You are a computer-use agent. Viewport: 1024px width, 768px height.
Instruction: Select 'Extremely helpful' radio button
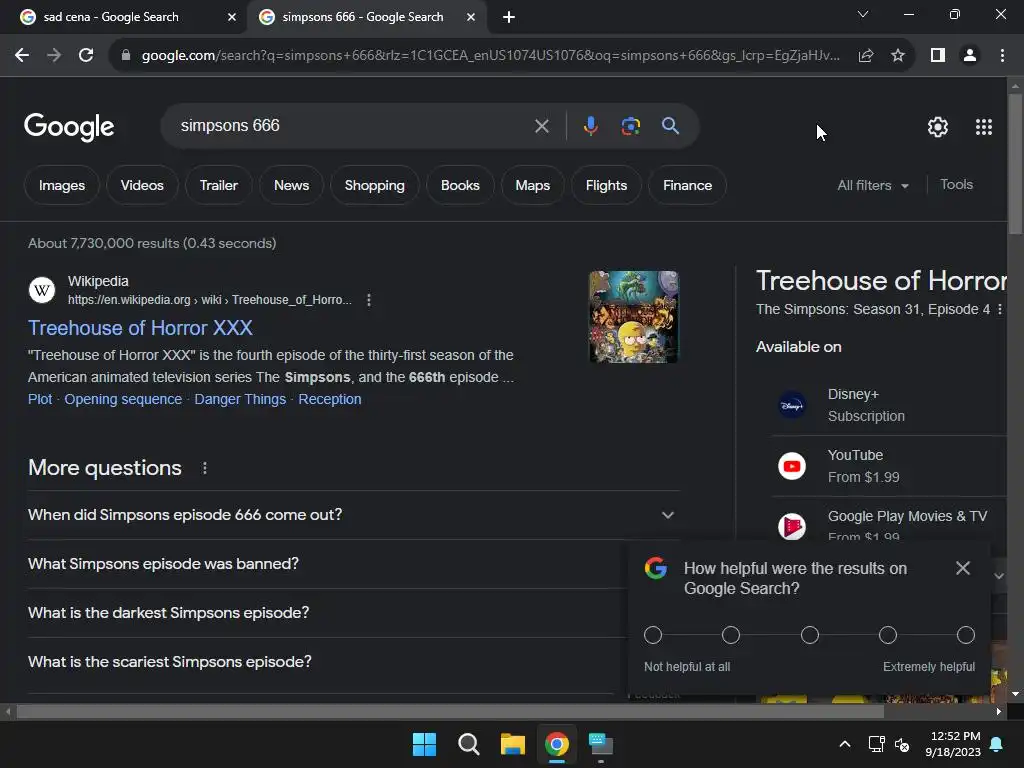(966, 635)
